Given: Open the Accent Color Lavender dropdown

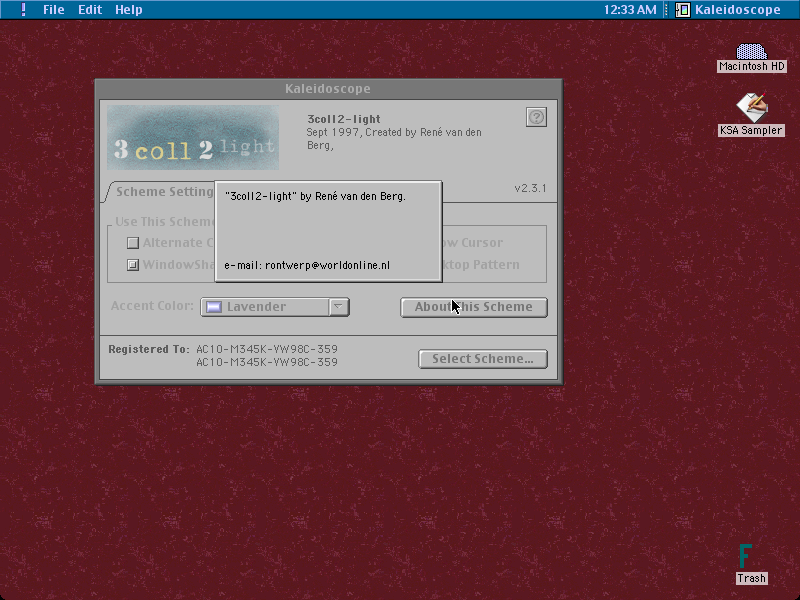Looking at the screenshot, I should coord(275,307).
